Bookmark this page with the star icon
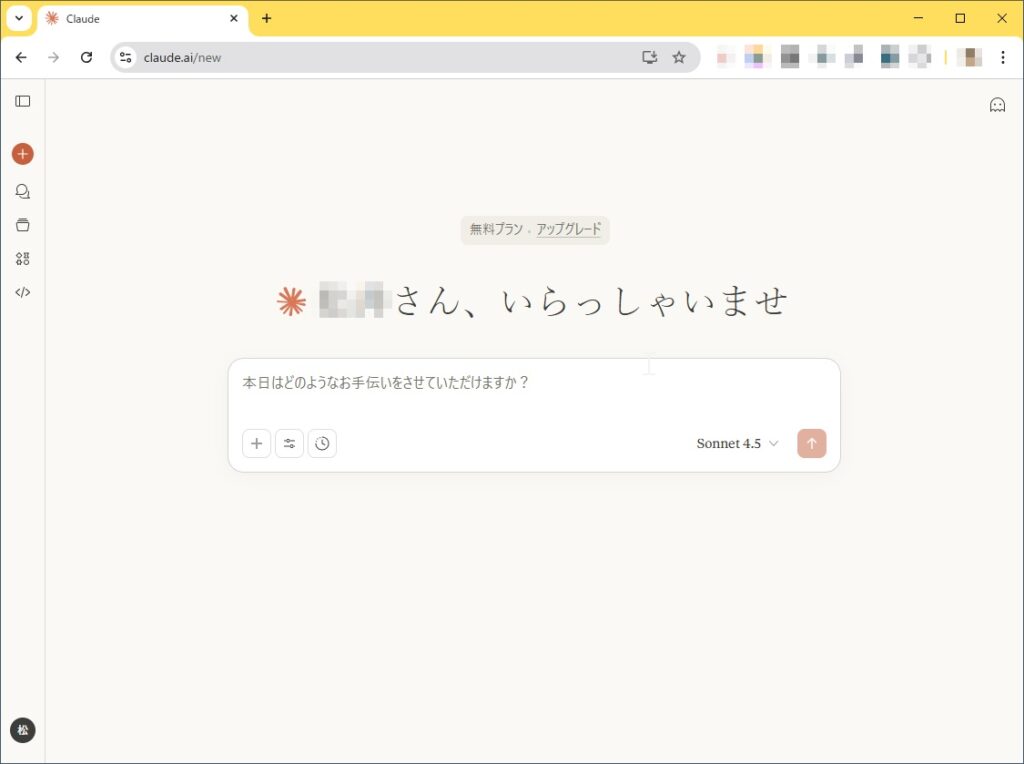Screen dimensions: 1024x764 click(679, 57)
